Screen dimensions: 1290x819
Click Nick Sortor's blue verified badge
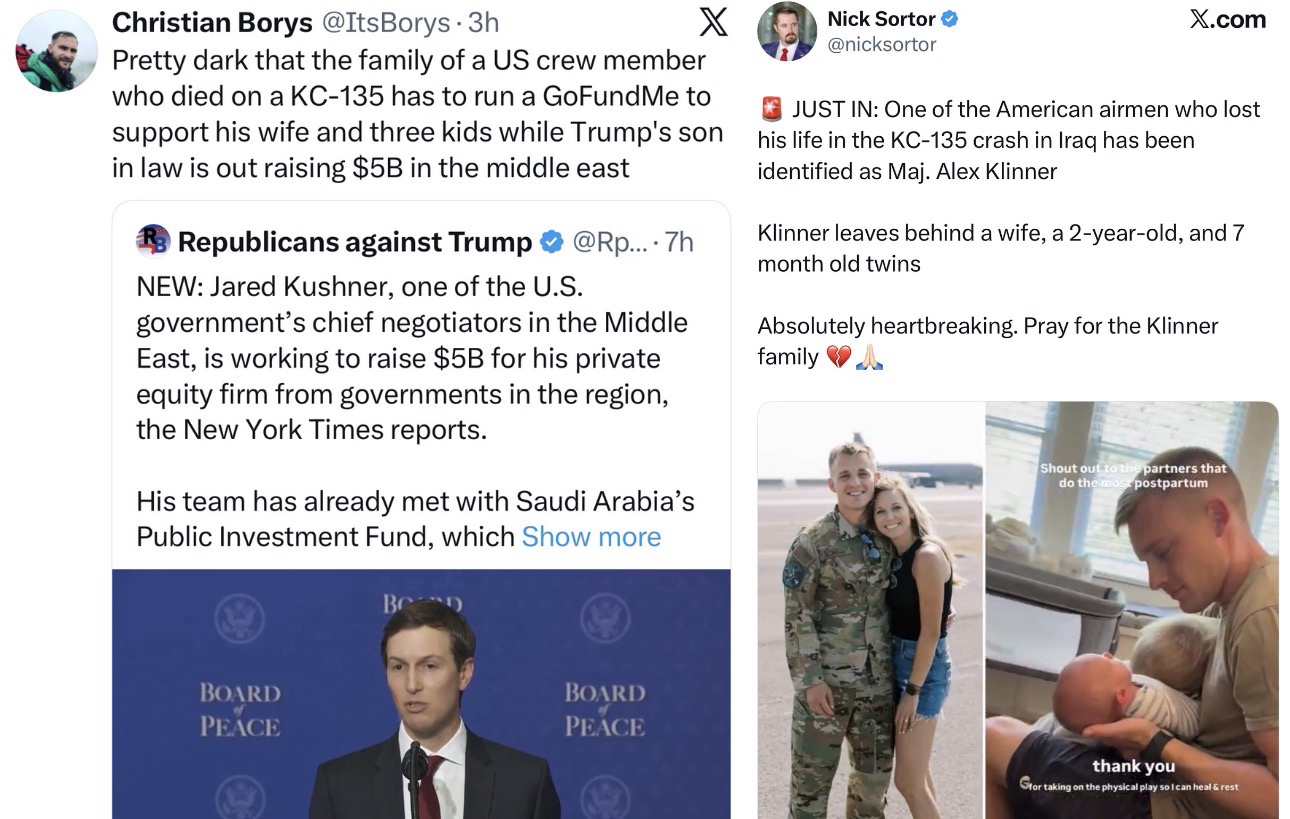point(950,18)
